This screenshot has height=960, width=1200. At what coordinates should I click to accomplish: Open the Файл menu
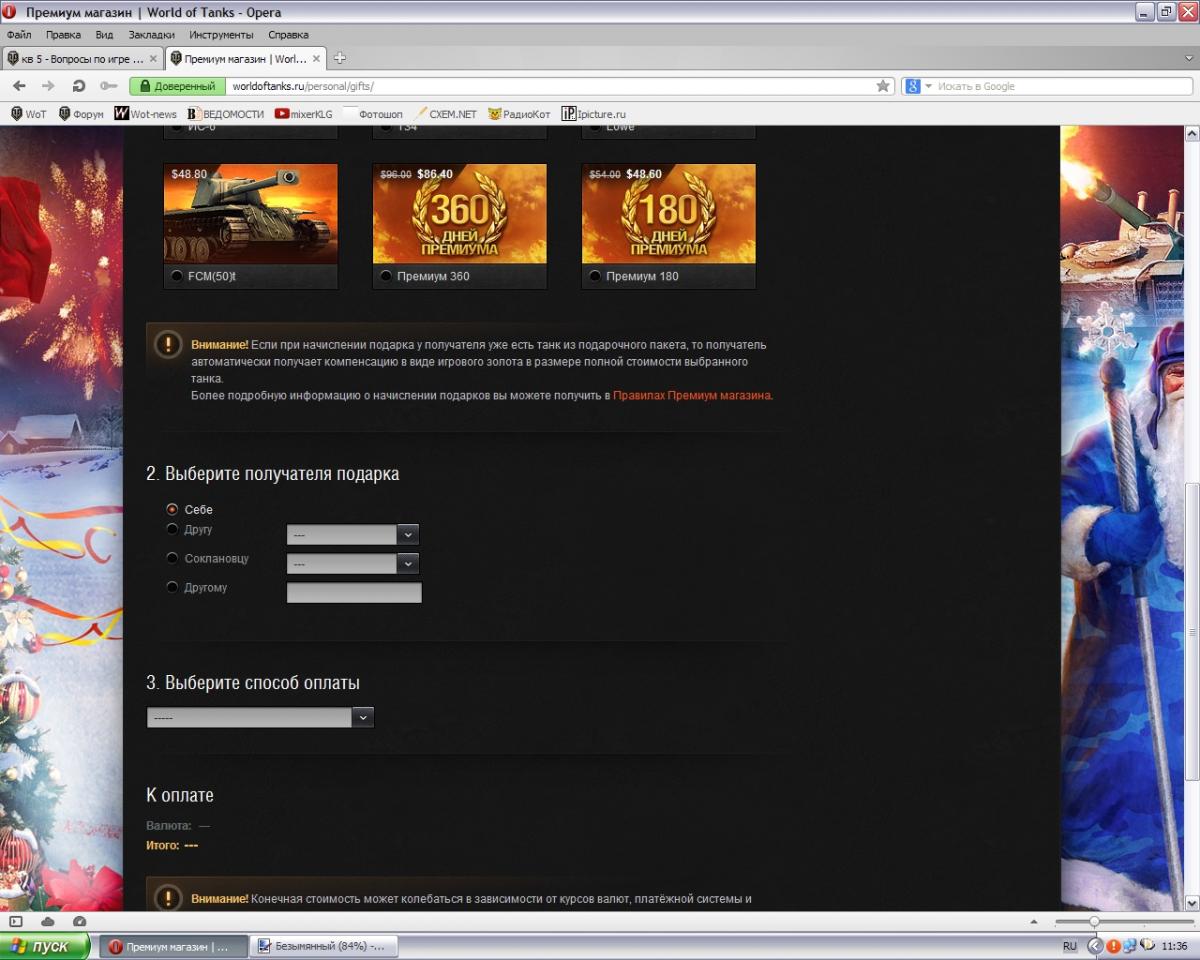[x=19, y=34]
